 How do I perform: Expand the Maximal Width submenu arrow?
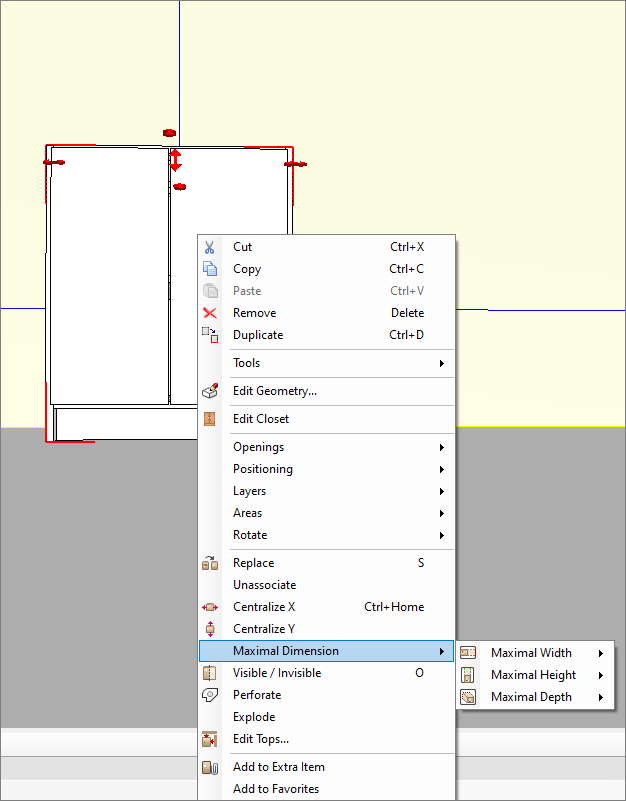pos(601,653)
